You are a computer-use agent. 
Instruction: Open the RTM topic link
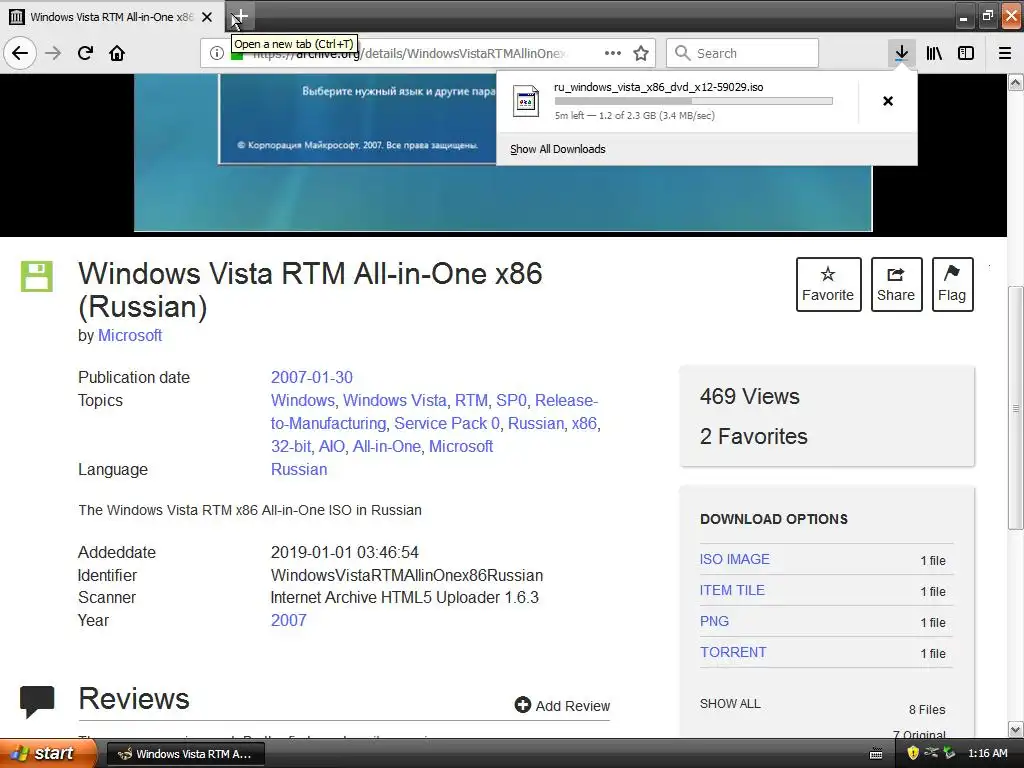[471, 400]
